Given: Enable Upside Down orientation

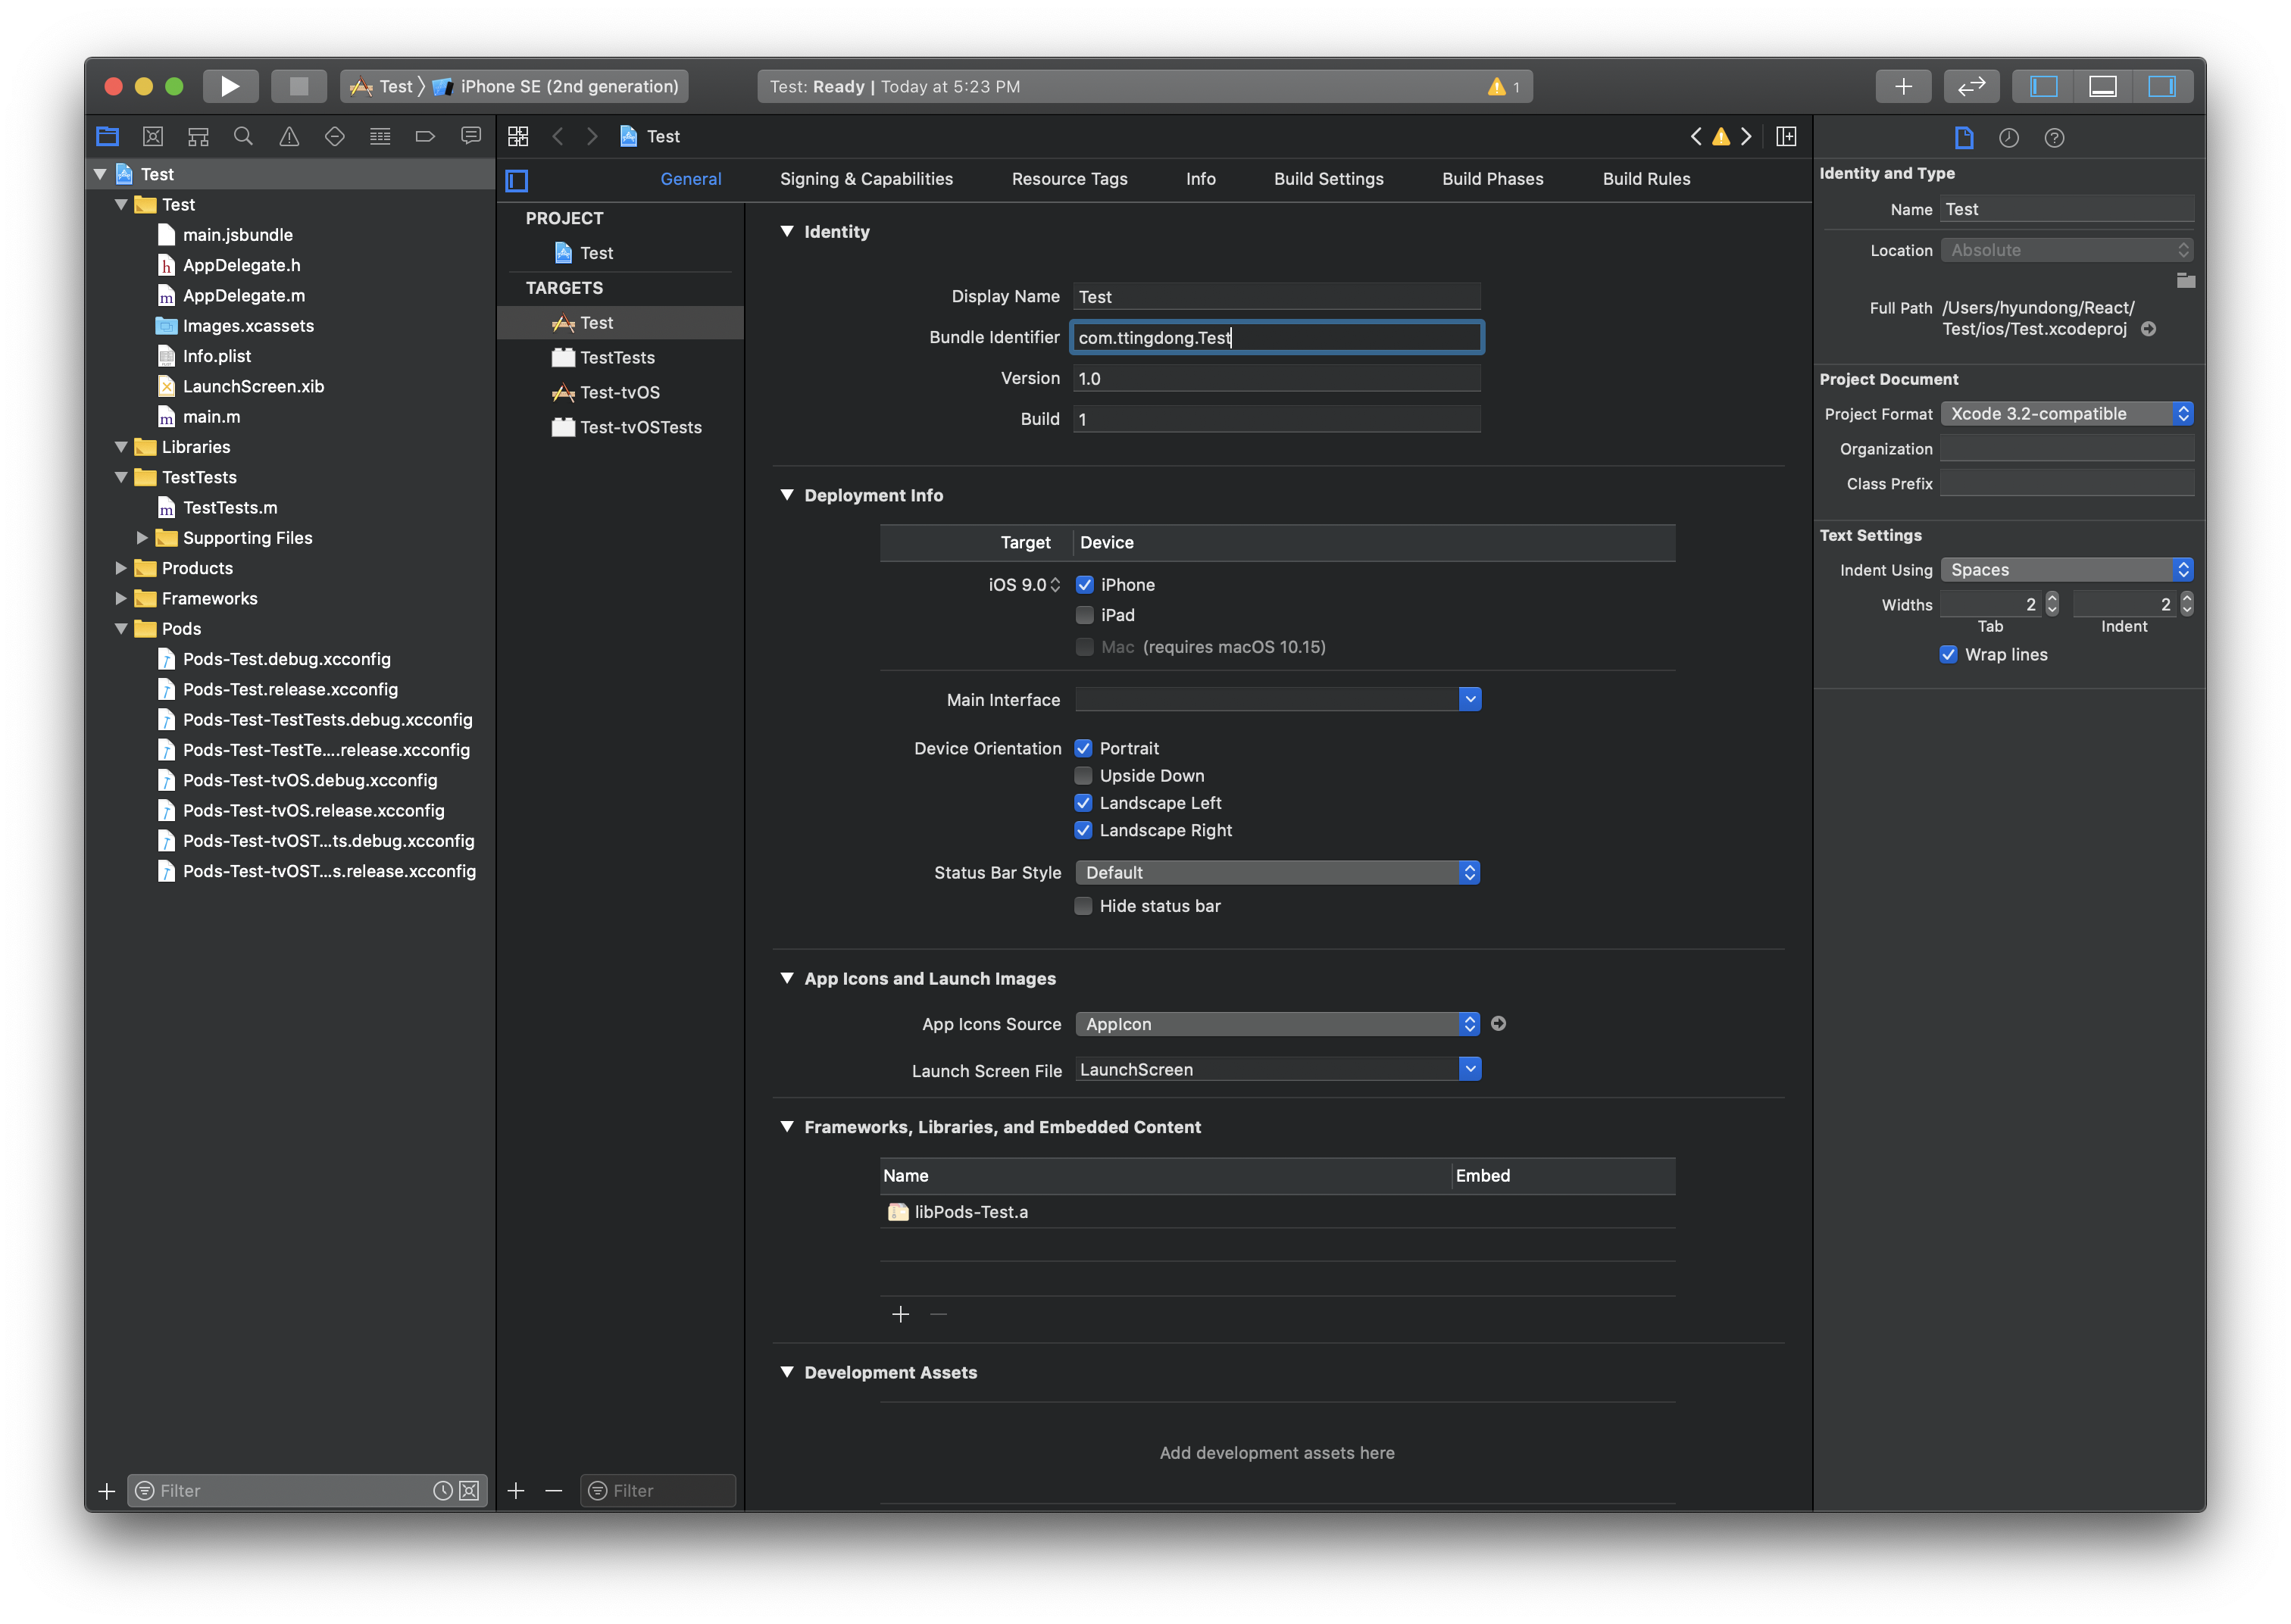Looking at the screenshot, I should (x=1083, y=775).
